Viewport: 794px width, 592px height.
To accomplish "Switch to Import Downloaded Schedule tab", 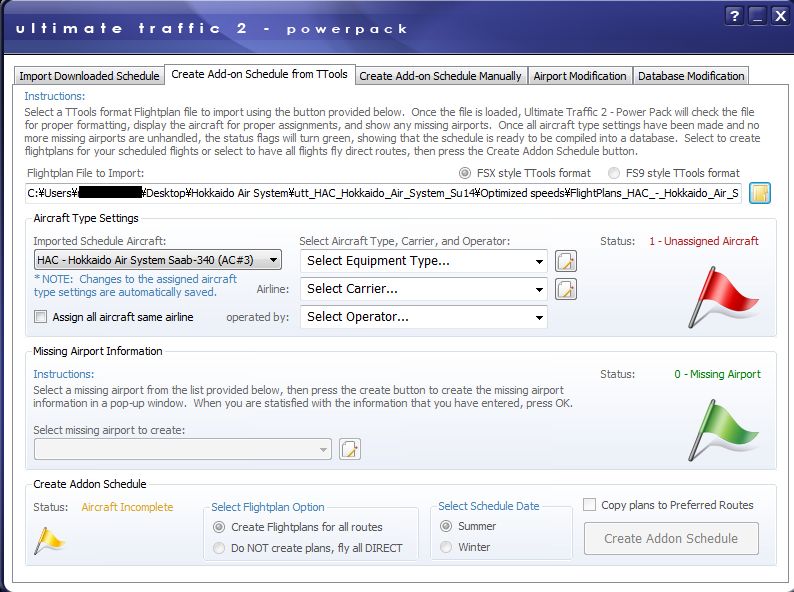I will click(x=89, y=76).
